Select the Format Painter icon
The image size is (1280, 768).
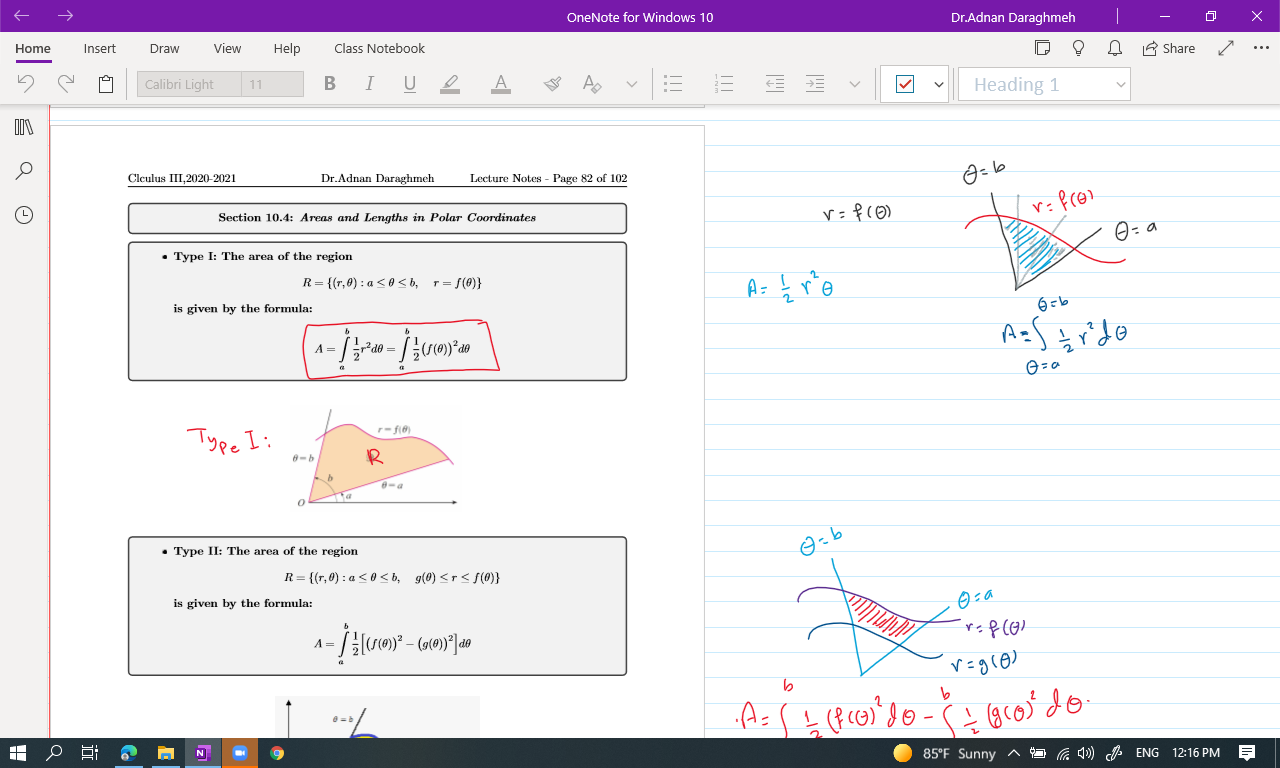[552, 84]
